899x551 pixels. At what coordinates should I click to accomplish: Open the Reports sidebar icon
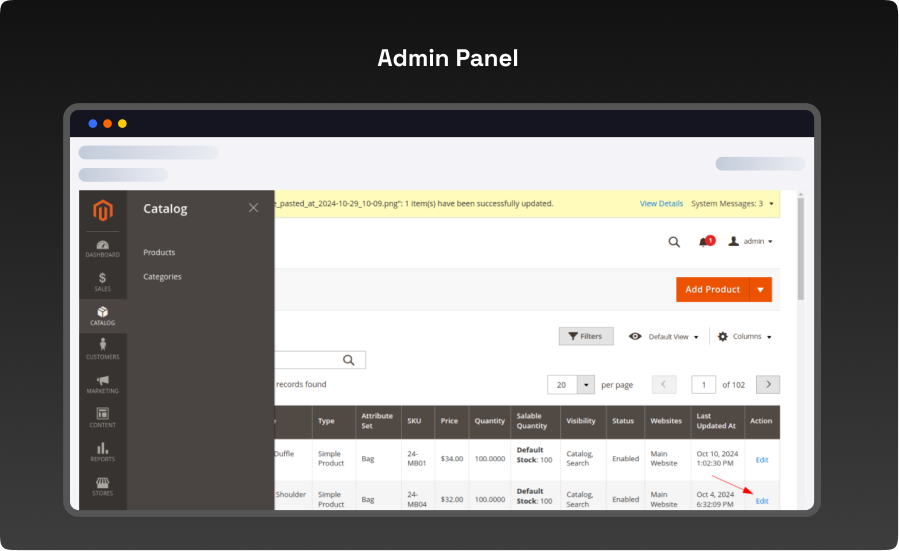pos(103,451)
